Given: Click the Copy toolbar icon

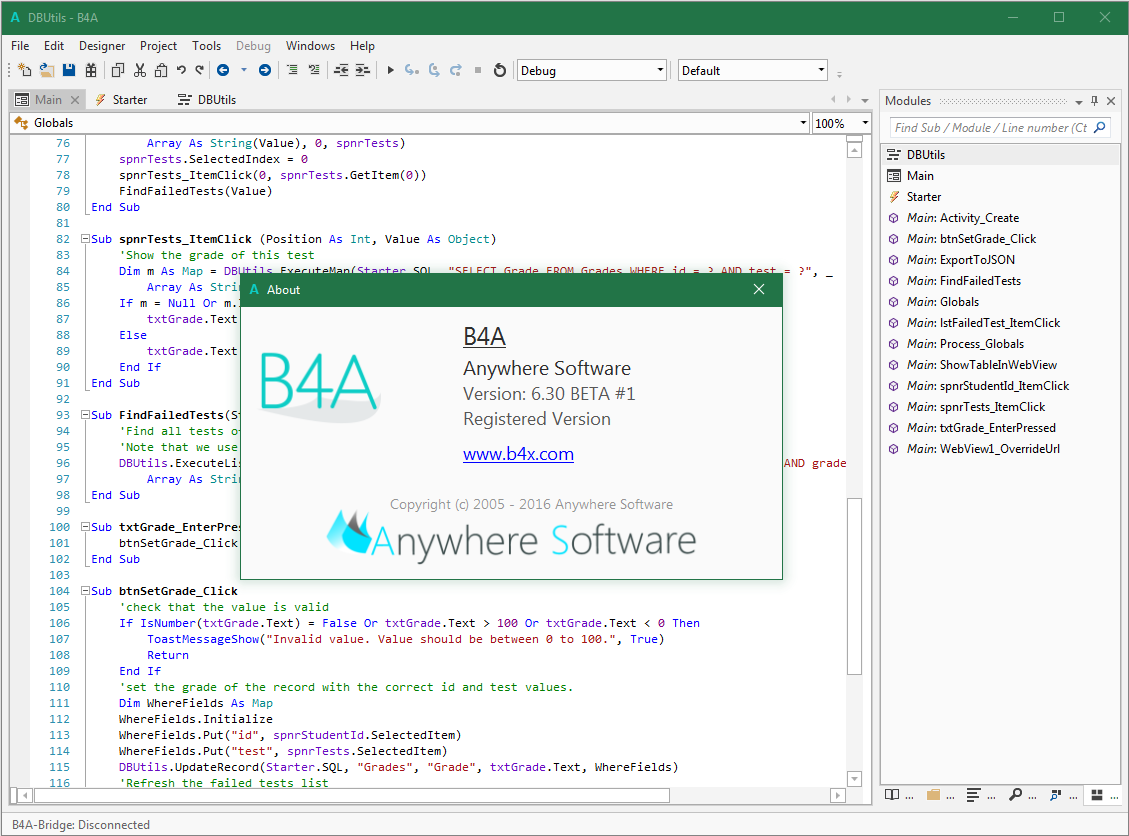Looking at the screenshot, I should (x=118, y=70).
